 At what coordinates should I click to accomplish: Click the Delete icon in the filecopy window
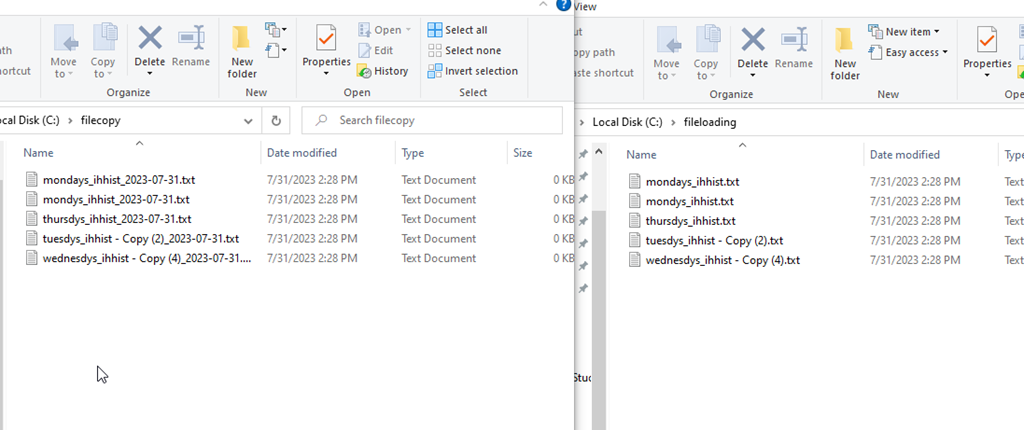click(x=150, y=40)
